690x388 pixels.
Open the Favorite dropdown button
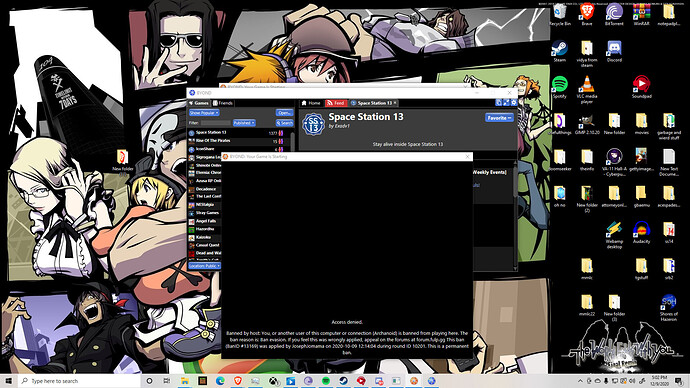click(499, 117)
